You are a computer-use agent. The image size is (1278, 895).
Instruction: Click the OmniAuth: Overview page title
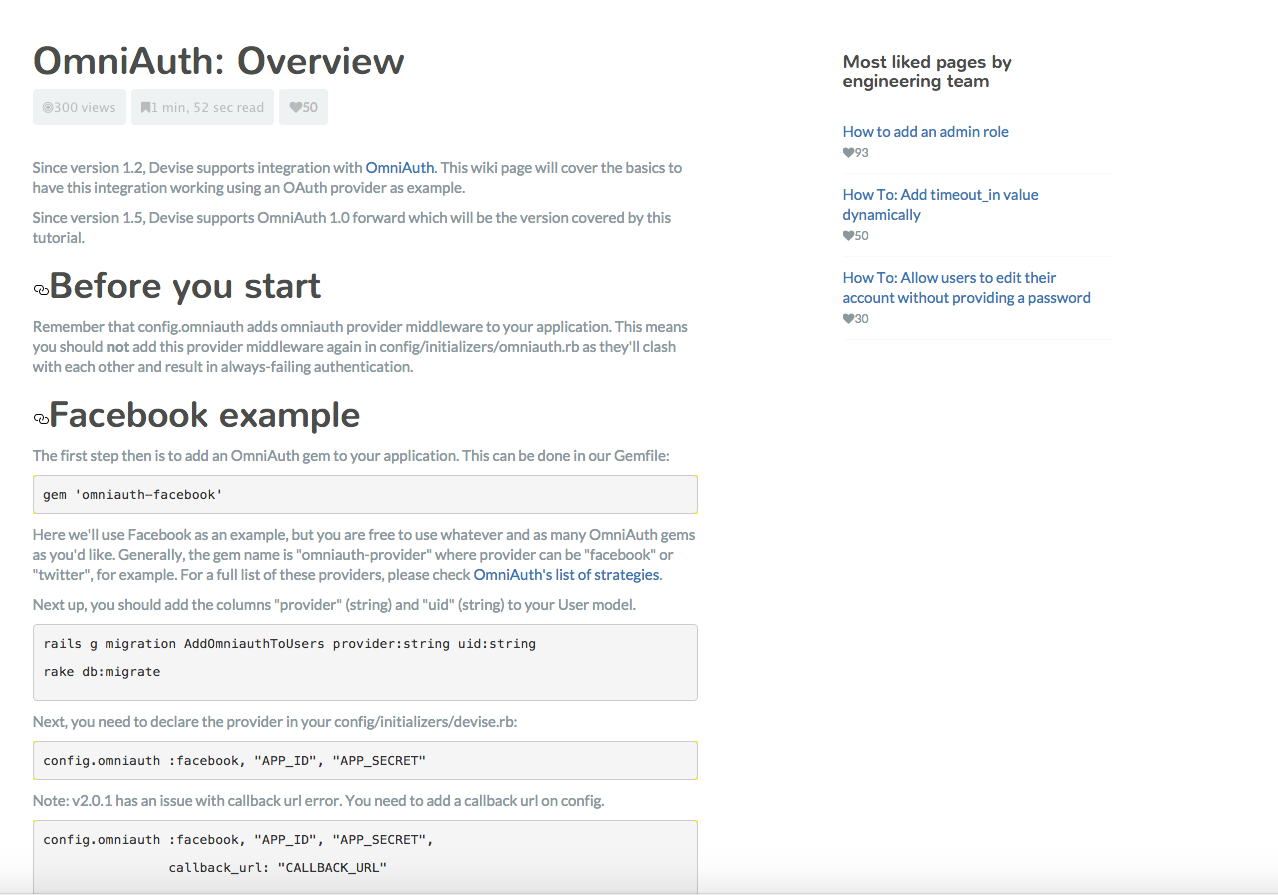[x=219, y=61]
